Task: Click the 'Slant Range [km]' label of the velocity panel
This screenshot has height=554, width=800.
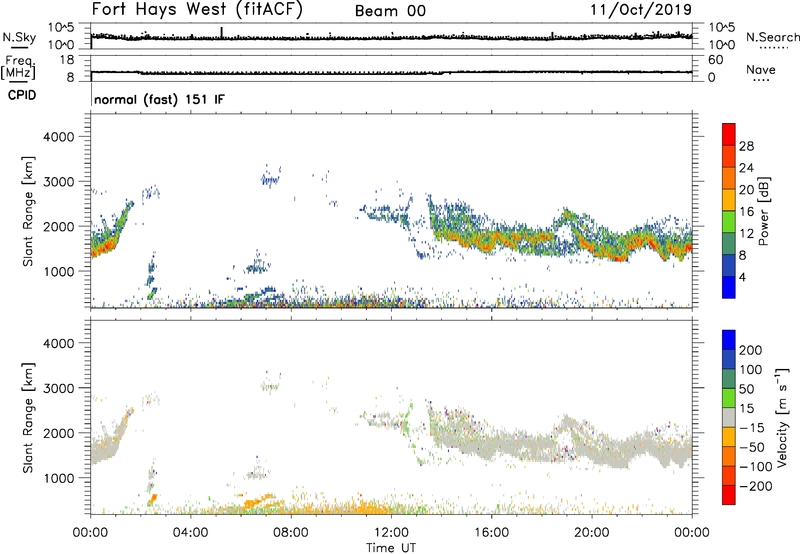Action: [28, 418]
